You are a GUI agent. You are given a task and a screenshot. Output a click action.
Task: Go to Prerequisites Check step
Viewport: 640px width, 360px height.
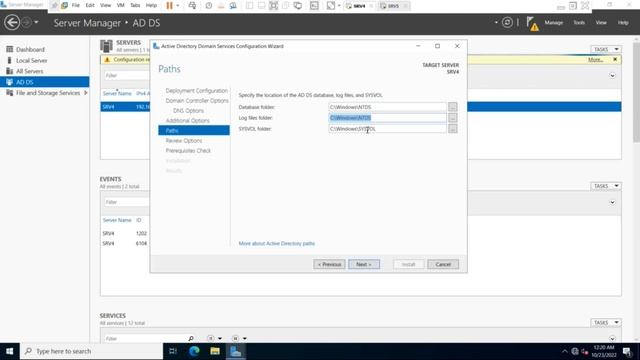pos(188,151)
